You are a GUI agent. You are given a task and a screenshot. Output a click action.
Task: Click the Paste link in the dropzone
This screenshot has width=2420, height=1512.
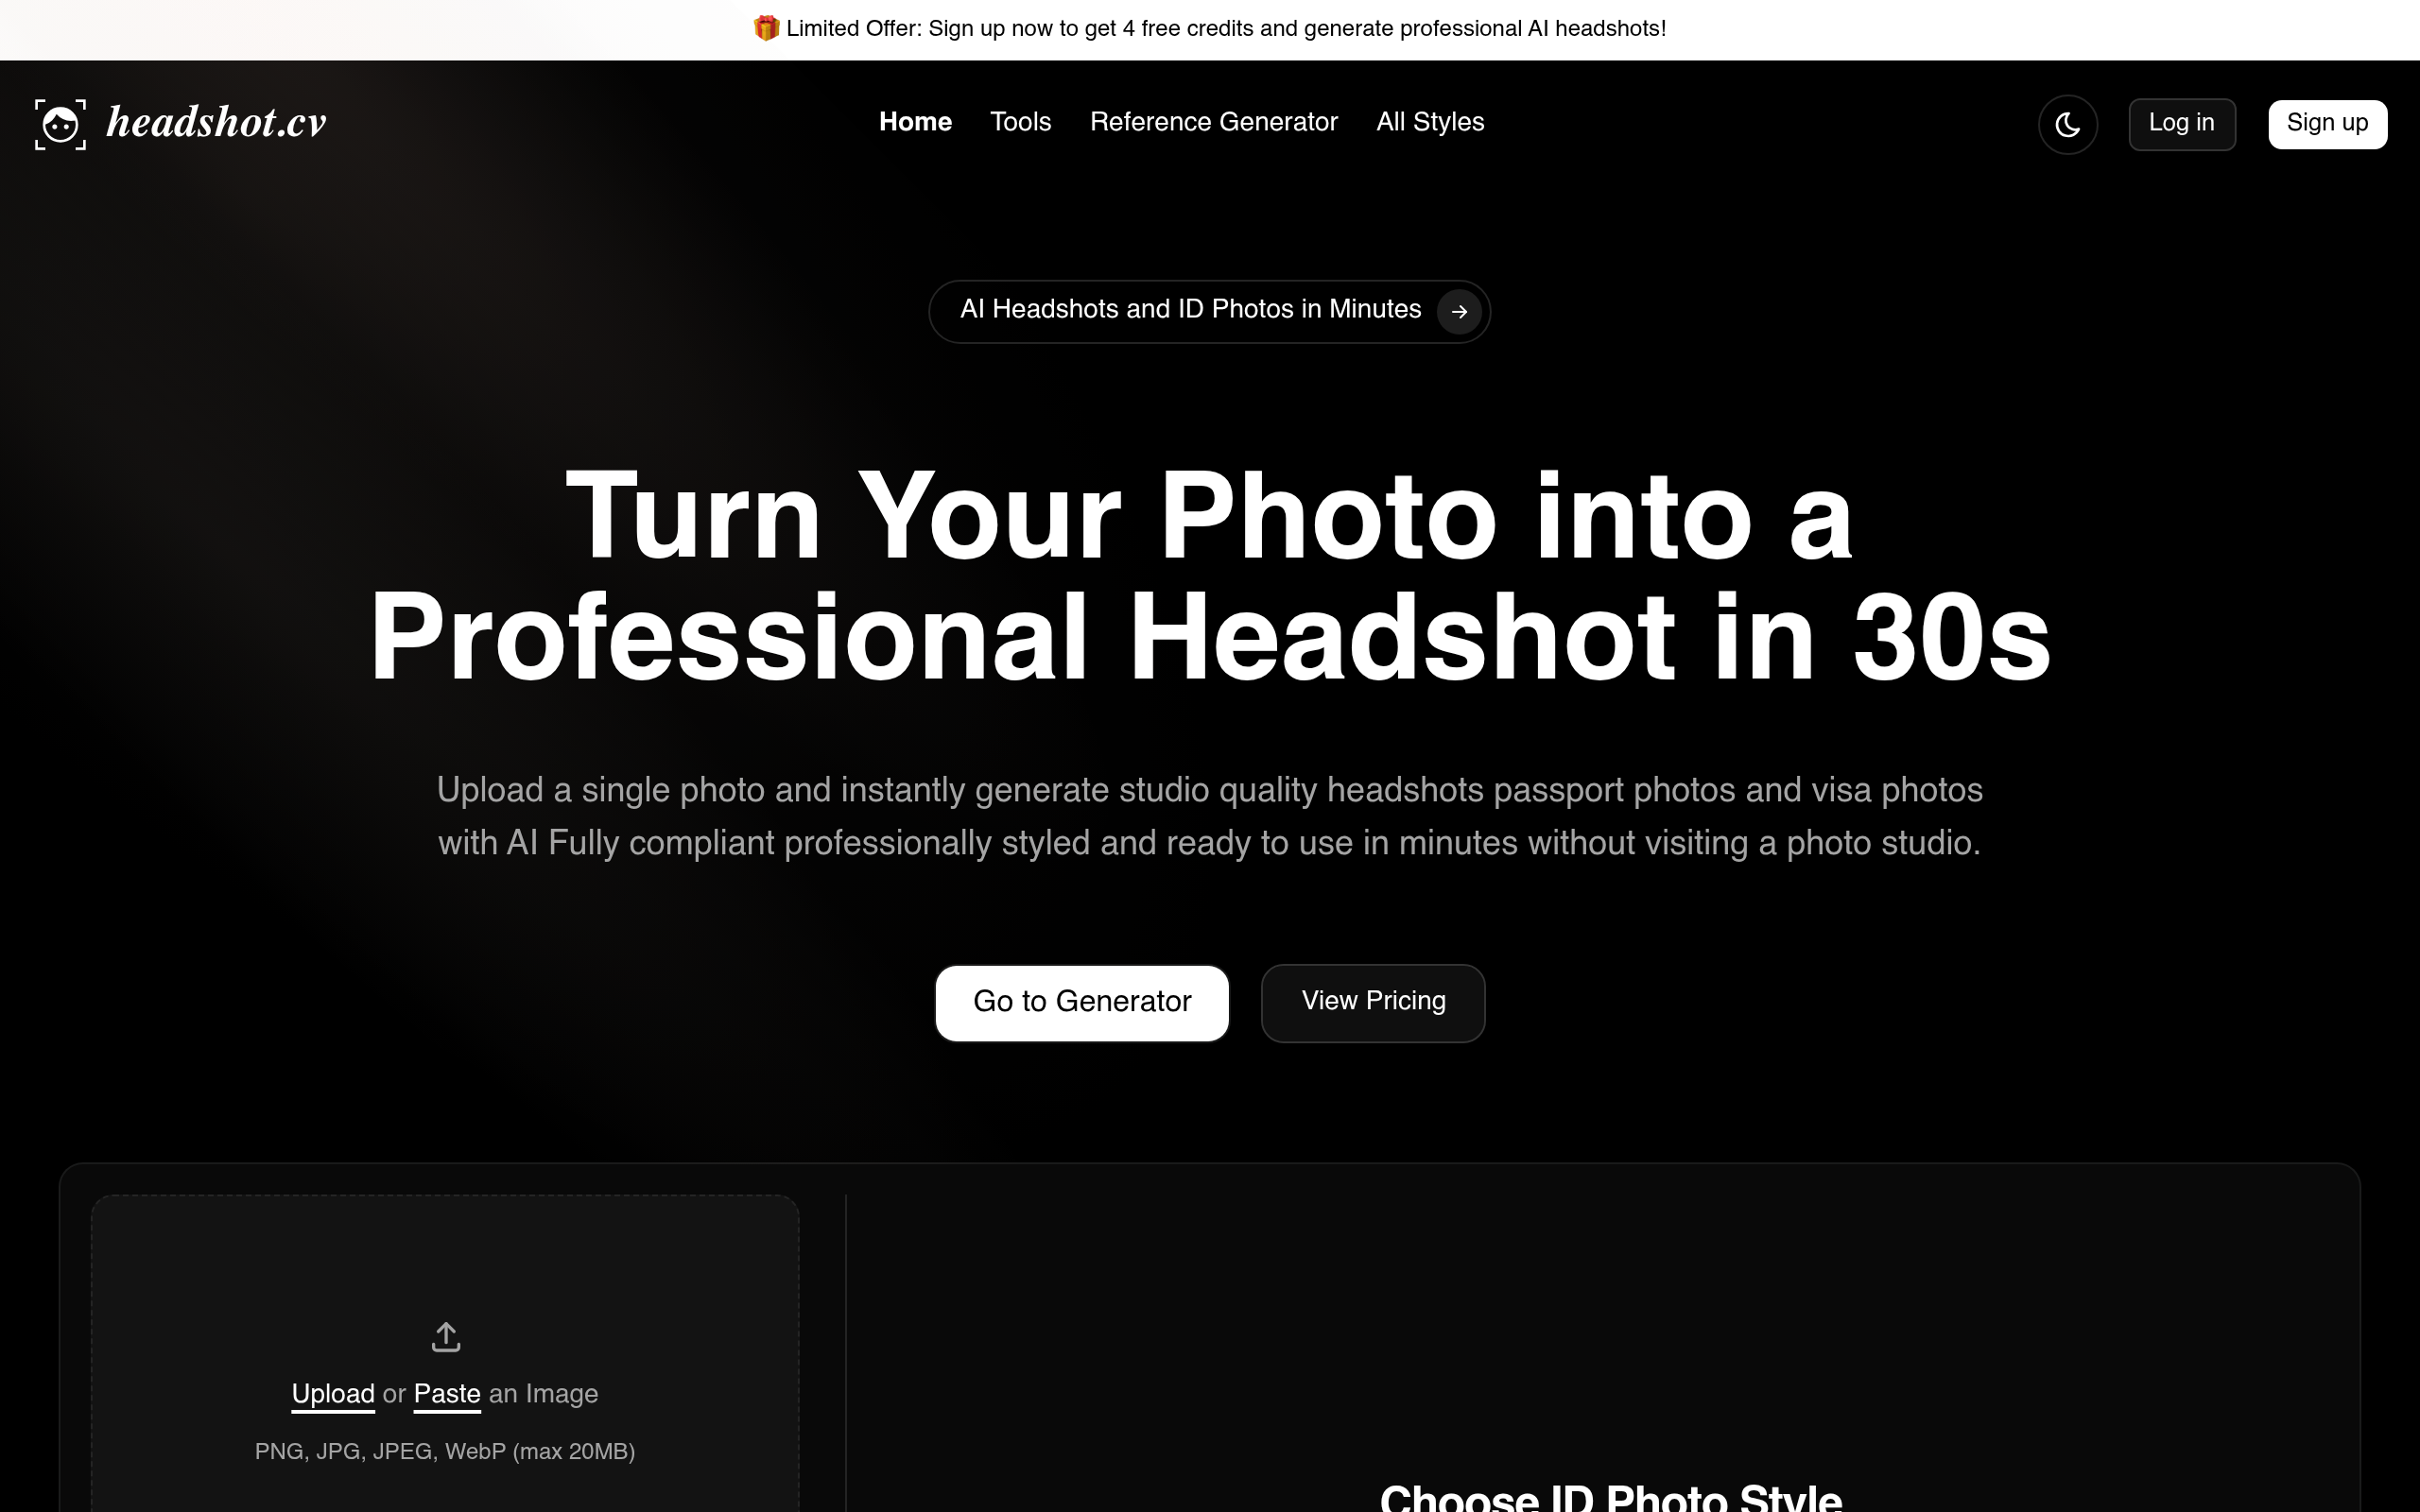click(x=447, y=1394)
